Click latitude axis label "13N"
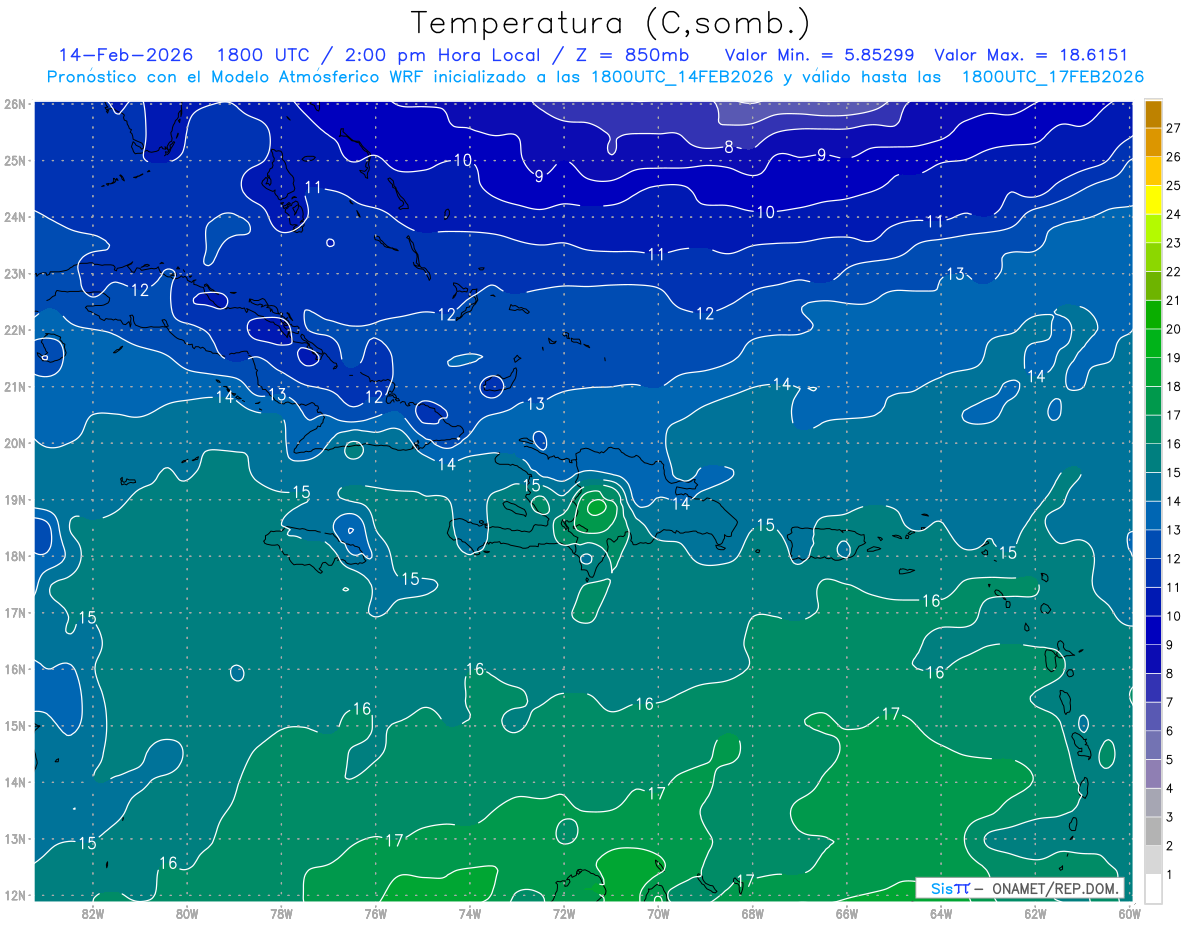 [15, 838]
